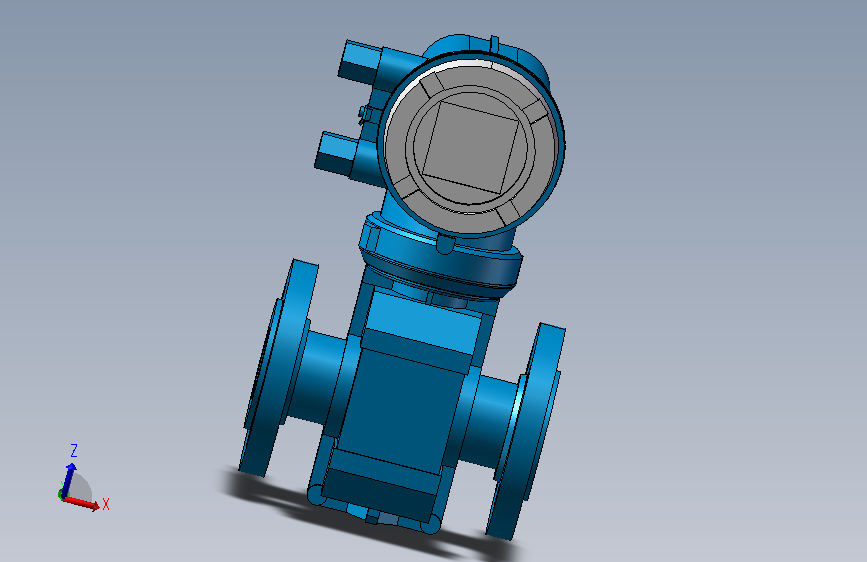The image size is (867, 562).
Task: Click the 'X' axis label
Action: (106, 504)
